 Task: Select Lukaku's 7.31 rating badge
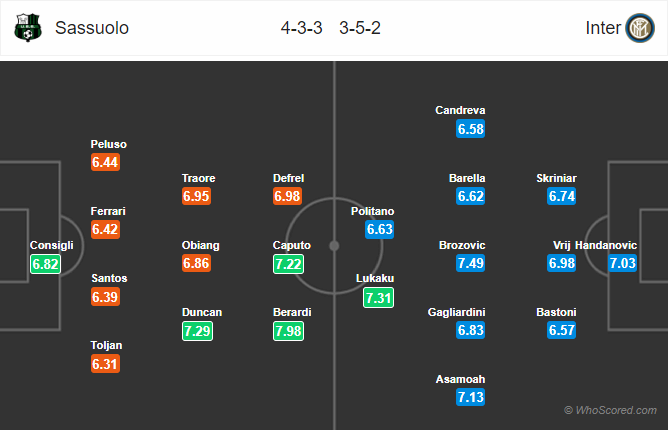[378, 297]
